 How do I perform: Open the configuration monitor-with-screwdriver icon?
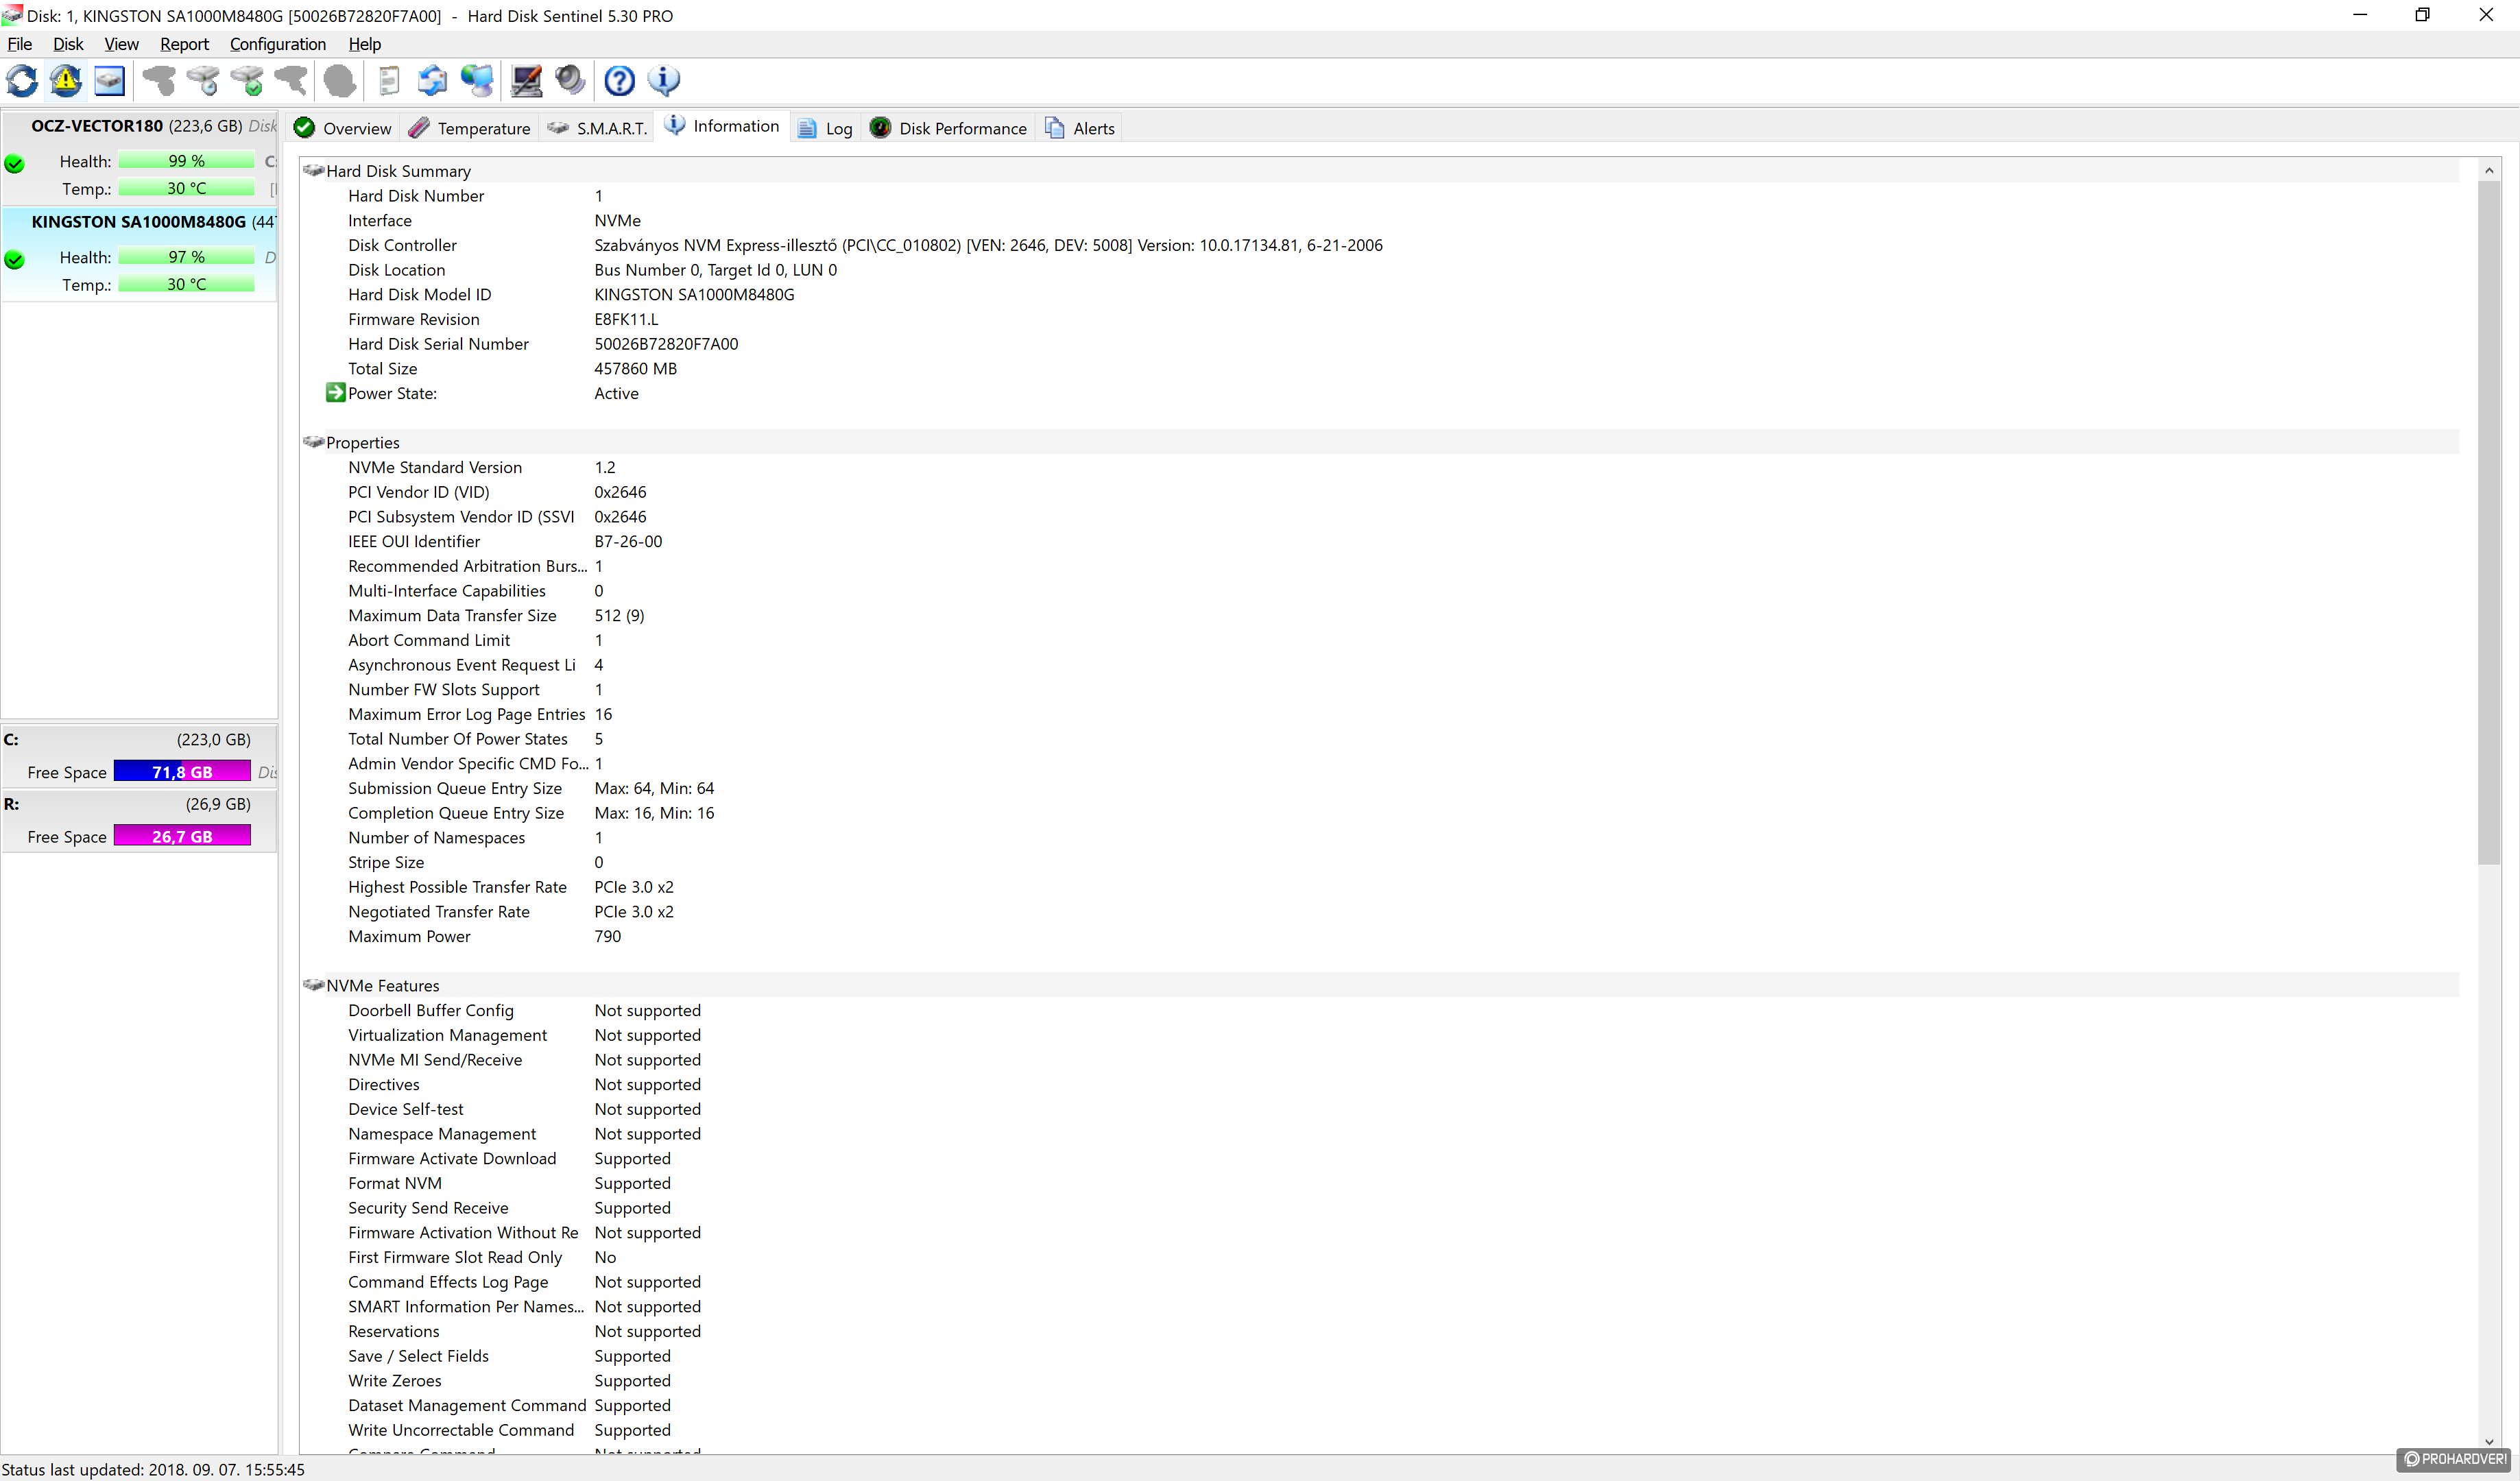tap(526, 80)
